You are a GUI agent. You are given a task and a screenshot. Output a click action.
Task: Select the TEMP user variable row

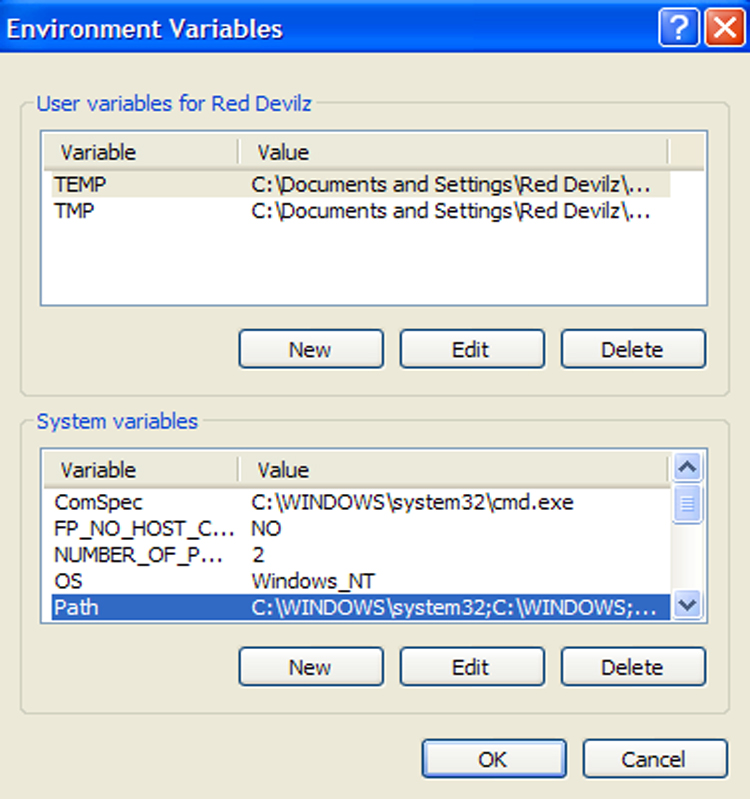(361, 184)
